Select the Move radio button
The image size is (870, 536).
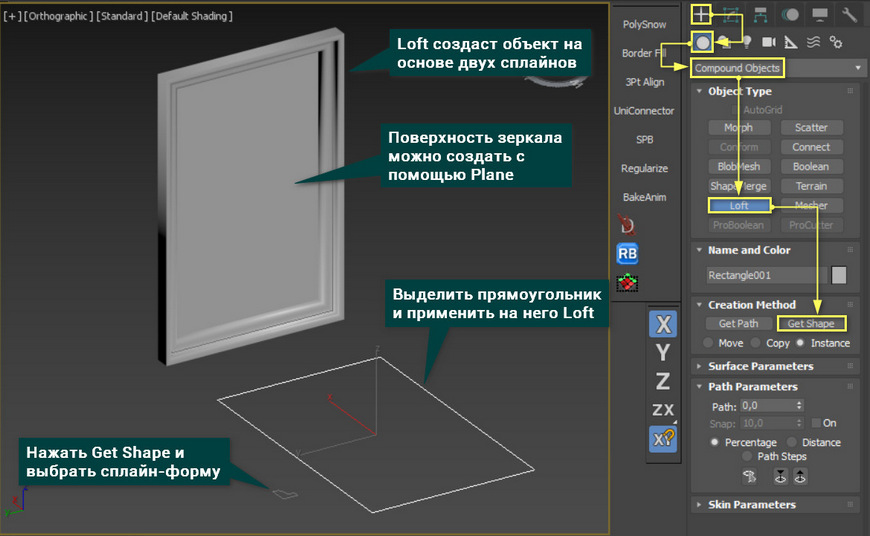708,343
